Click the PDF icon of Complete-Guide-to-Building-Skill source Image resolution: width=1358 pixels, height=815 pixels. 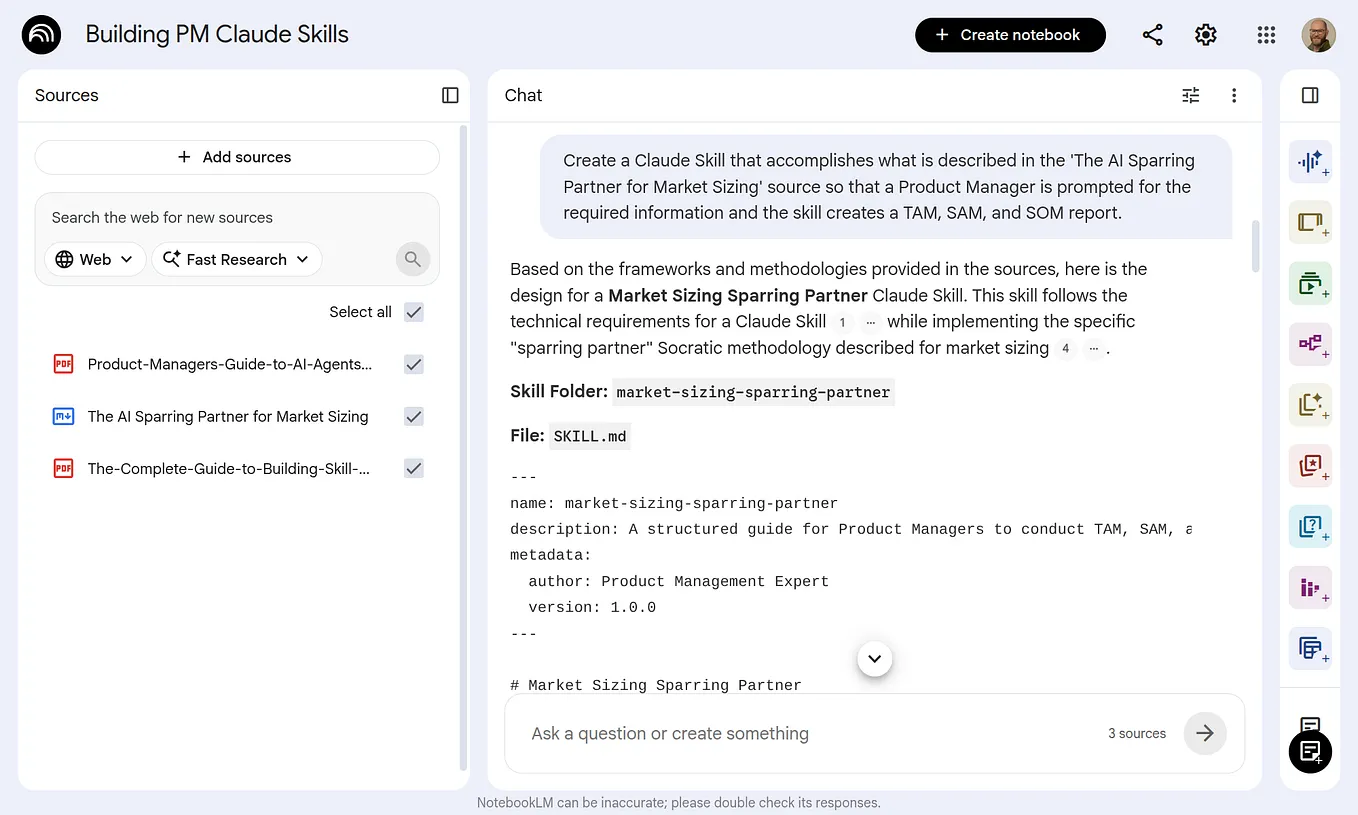point(63,468)
